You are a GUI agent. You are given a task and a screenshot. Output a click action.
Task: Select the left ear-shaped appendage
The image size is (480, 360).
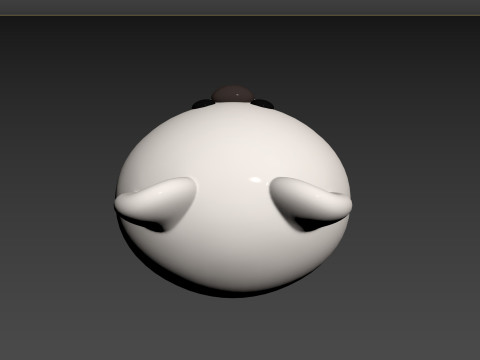tap(155, 204)
